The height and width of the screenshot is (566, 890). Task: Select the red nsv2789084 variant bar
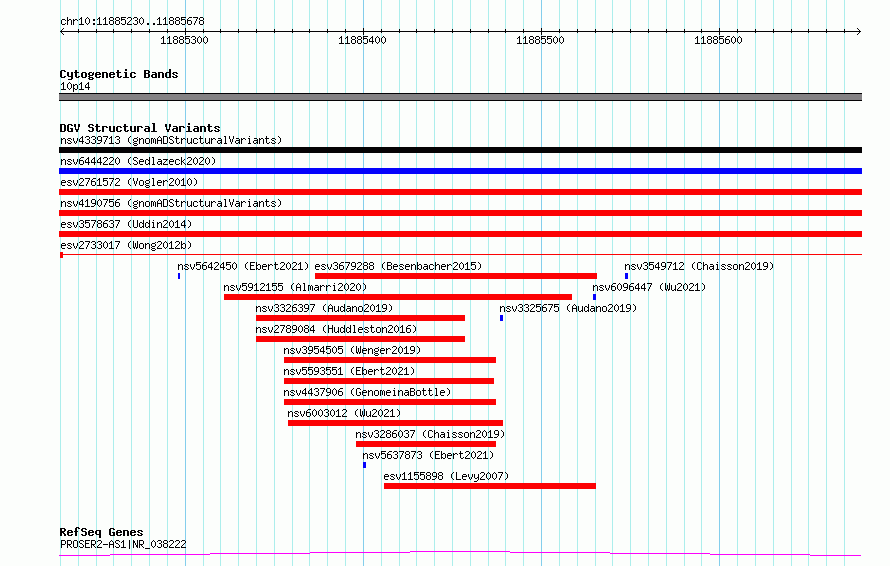(x=360, y=339)
